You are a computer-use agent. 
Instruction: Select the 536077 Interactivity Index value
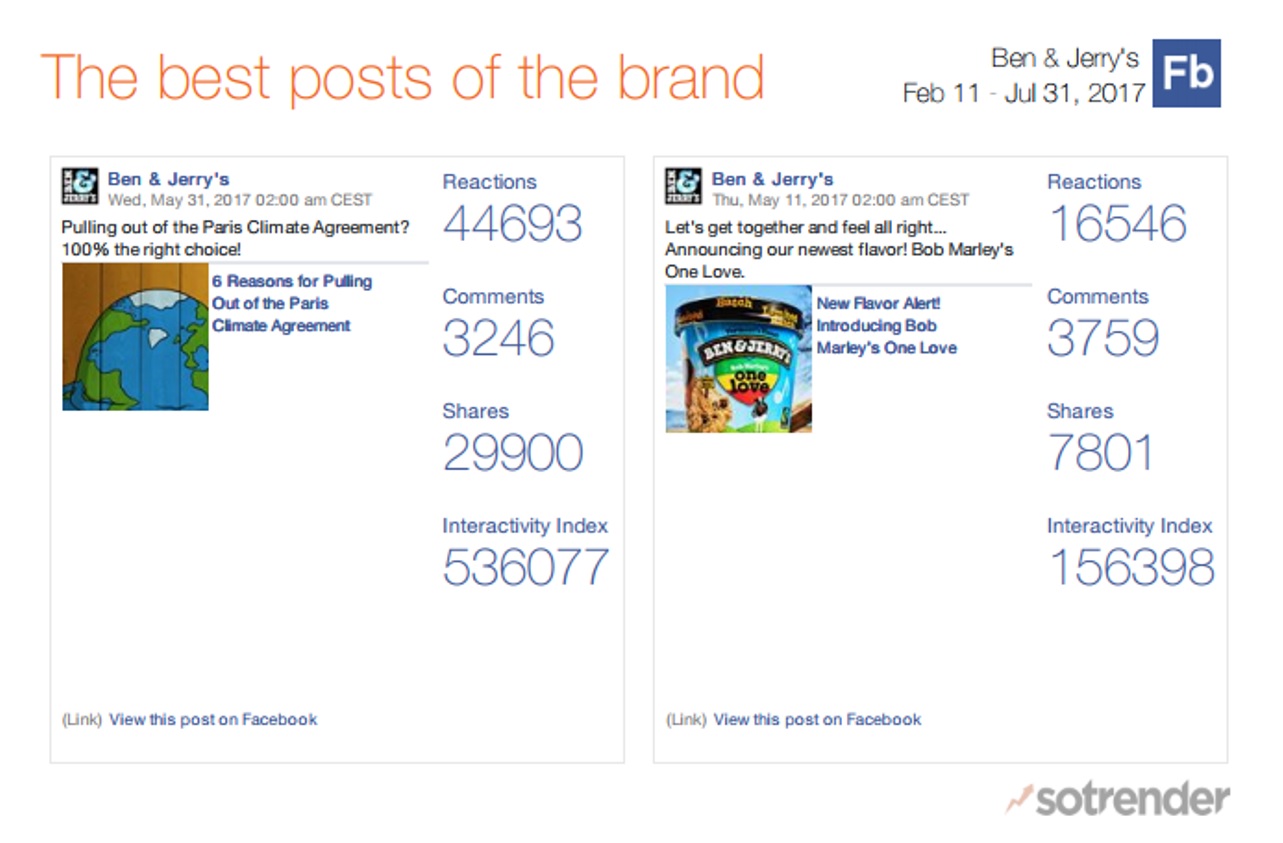526,568
